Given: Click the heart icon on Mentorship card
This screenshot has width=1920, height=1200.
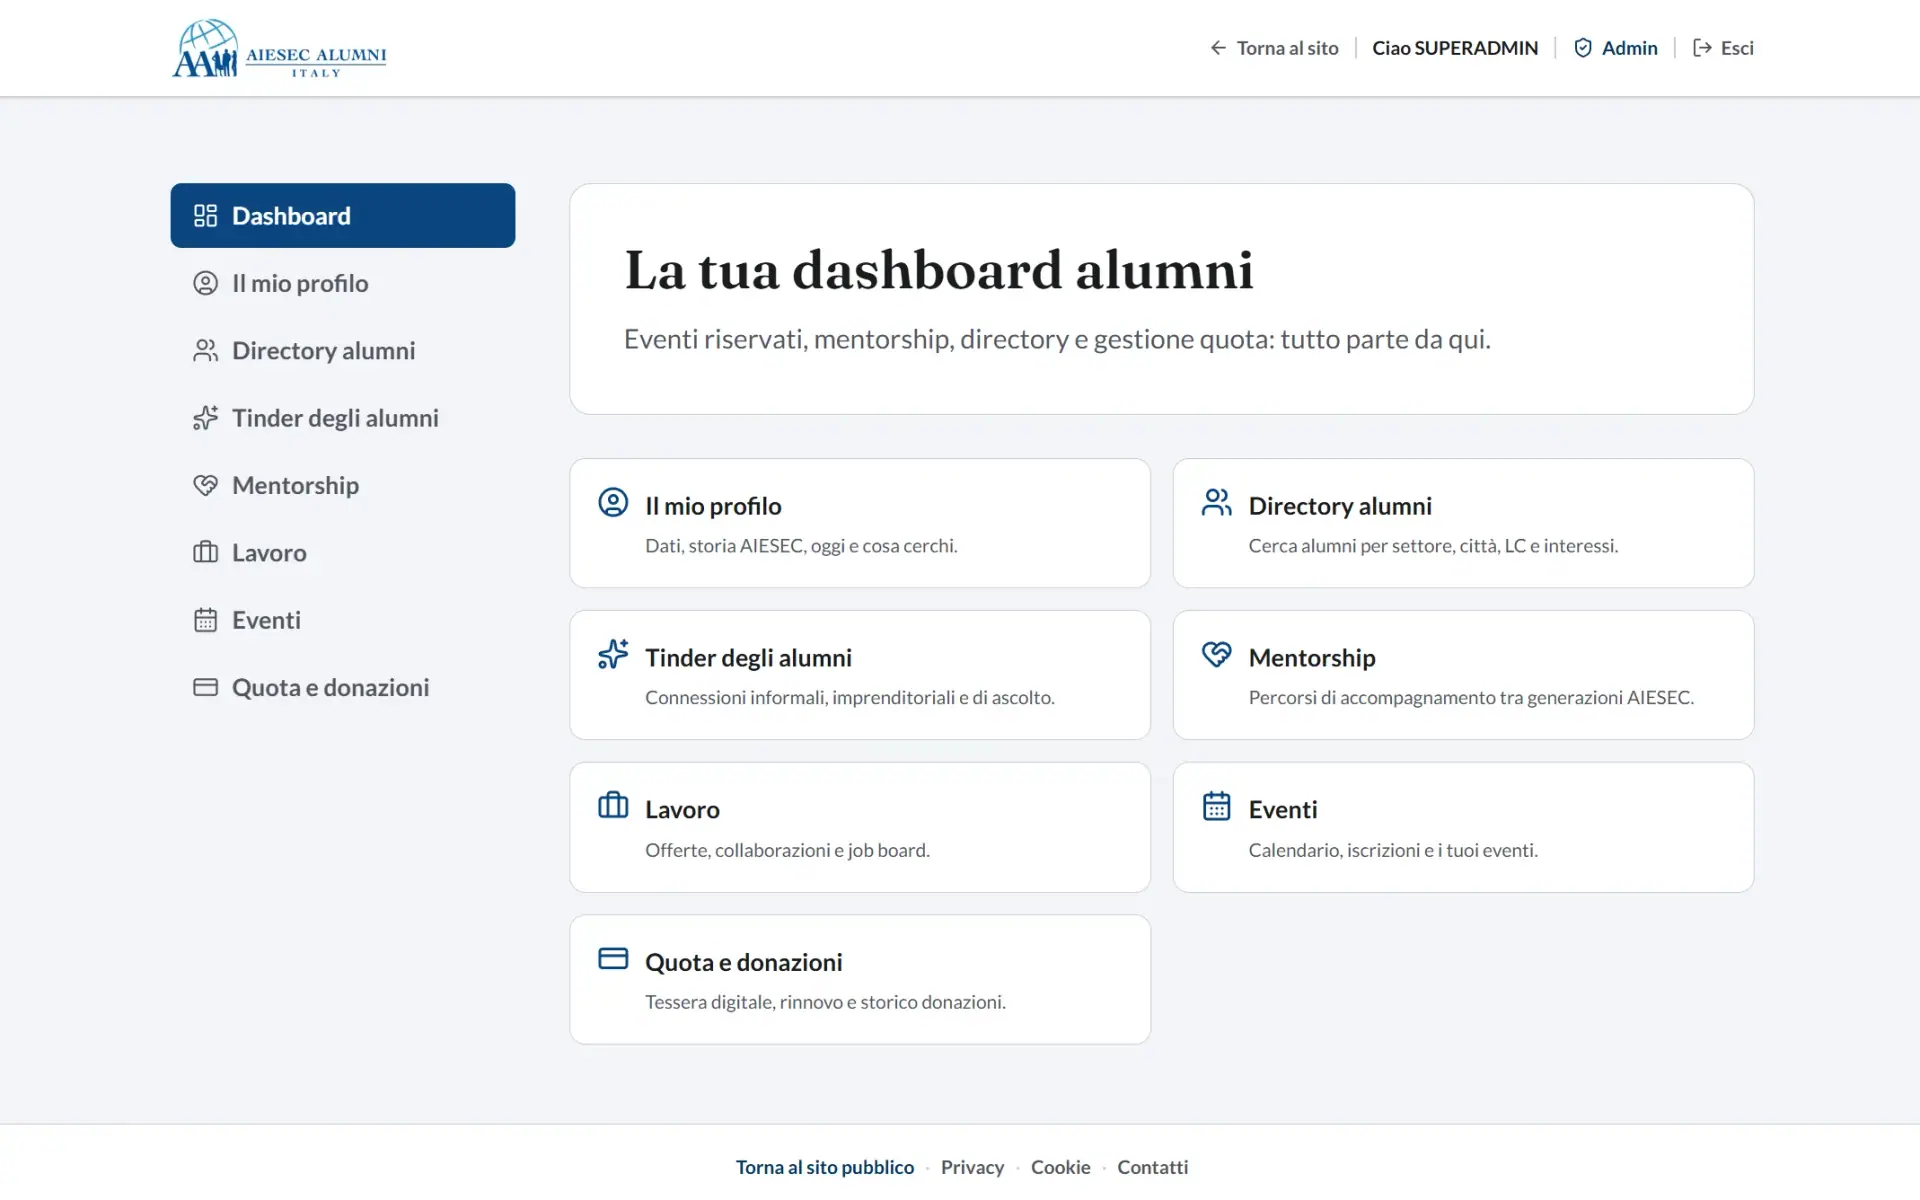Looking at the screenshot, I should point(1216,654).
